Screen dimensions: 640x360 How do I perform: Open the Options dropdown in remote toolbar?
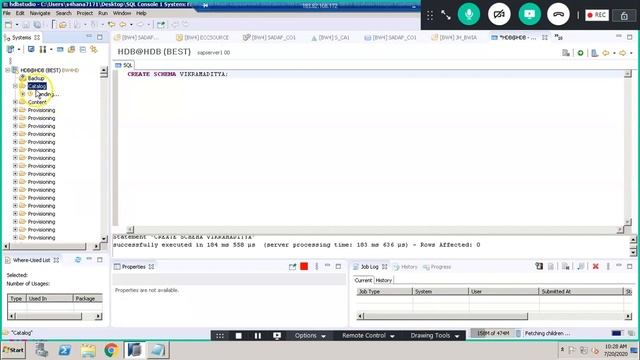(x=310, y=336)
